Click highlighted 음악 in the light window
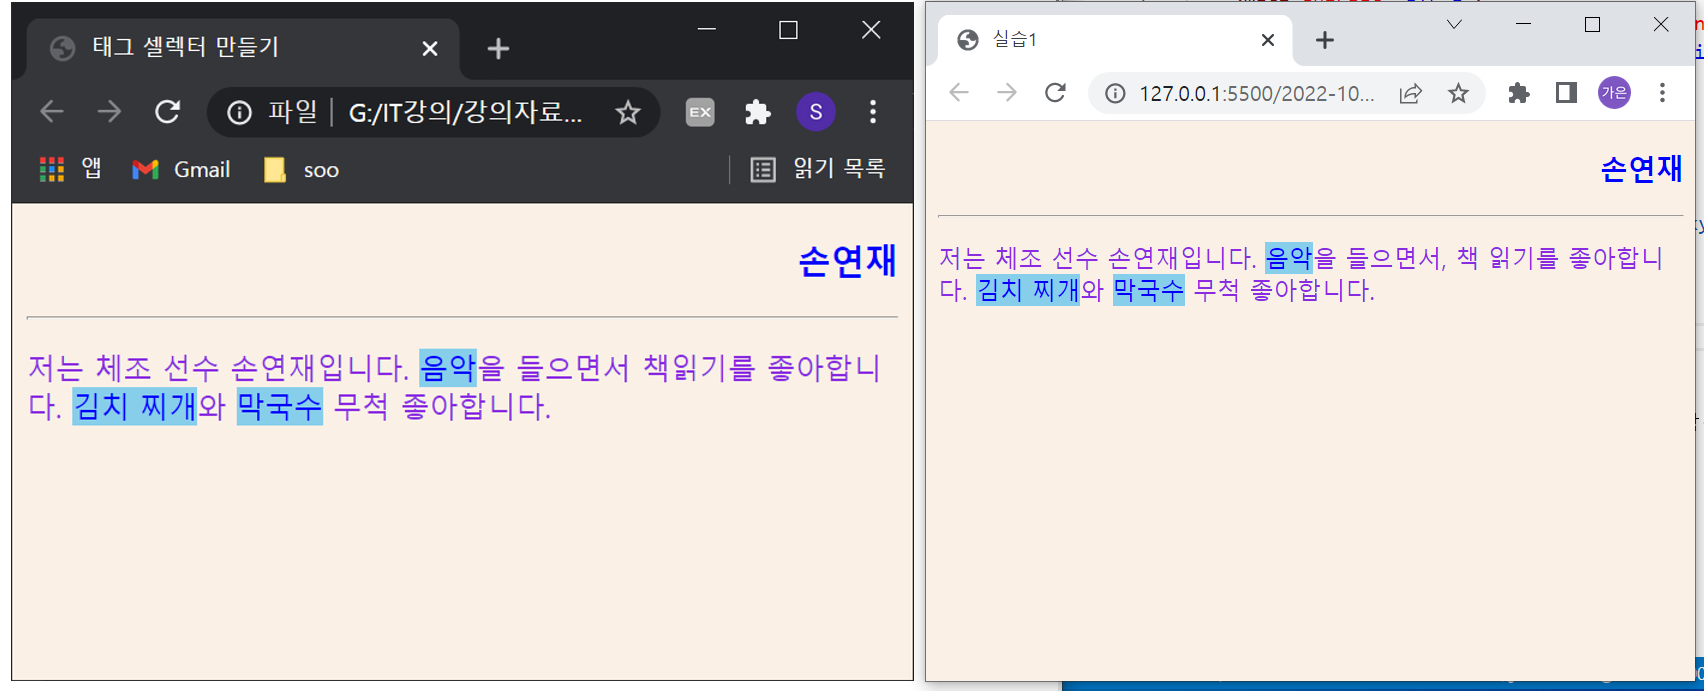1704x691 pixels. point(1289,258)
